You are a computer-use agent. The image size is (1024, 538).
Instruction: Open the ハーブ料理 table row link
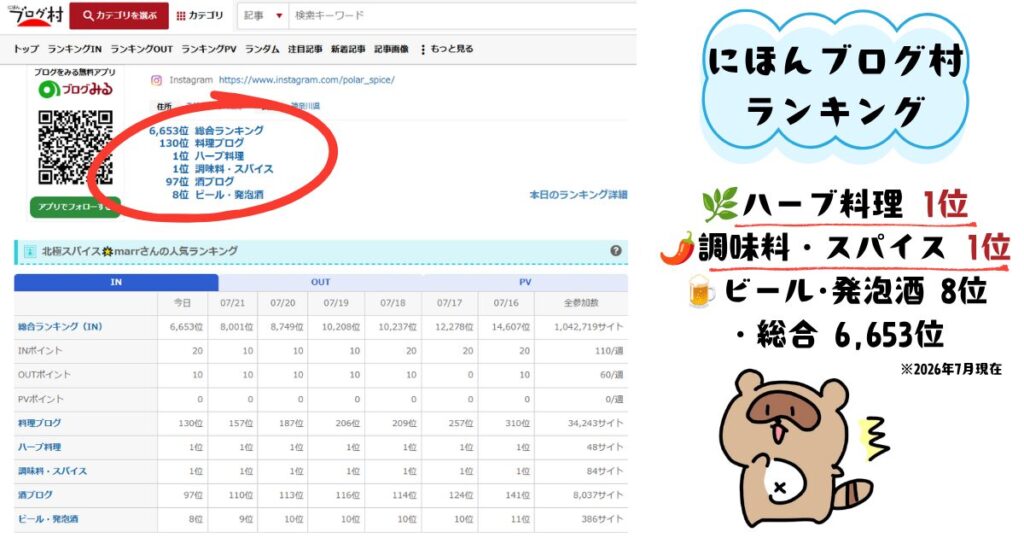[39, 447]
